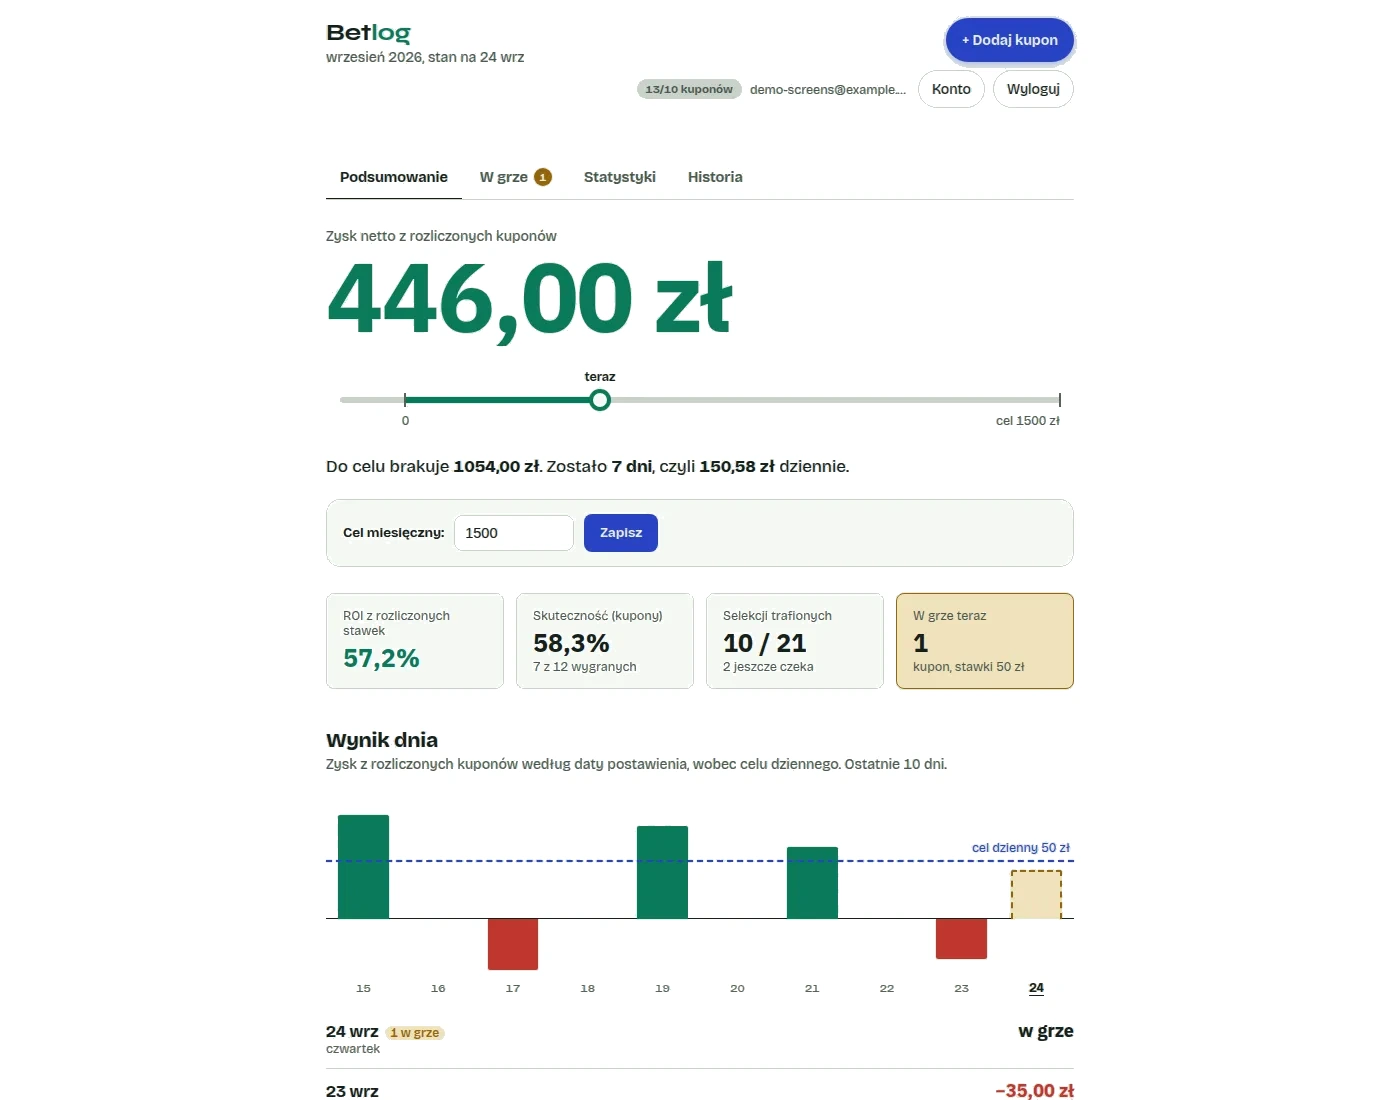Focus the Cel miesięczny input field
The image size is (1400, 1100).
(514, 533)
